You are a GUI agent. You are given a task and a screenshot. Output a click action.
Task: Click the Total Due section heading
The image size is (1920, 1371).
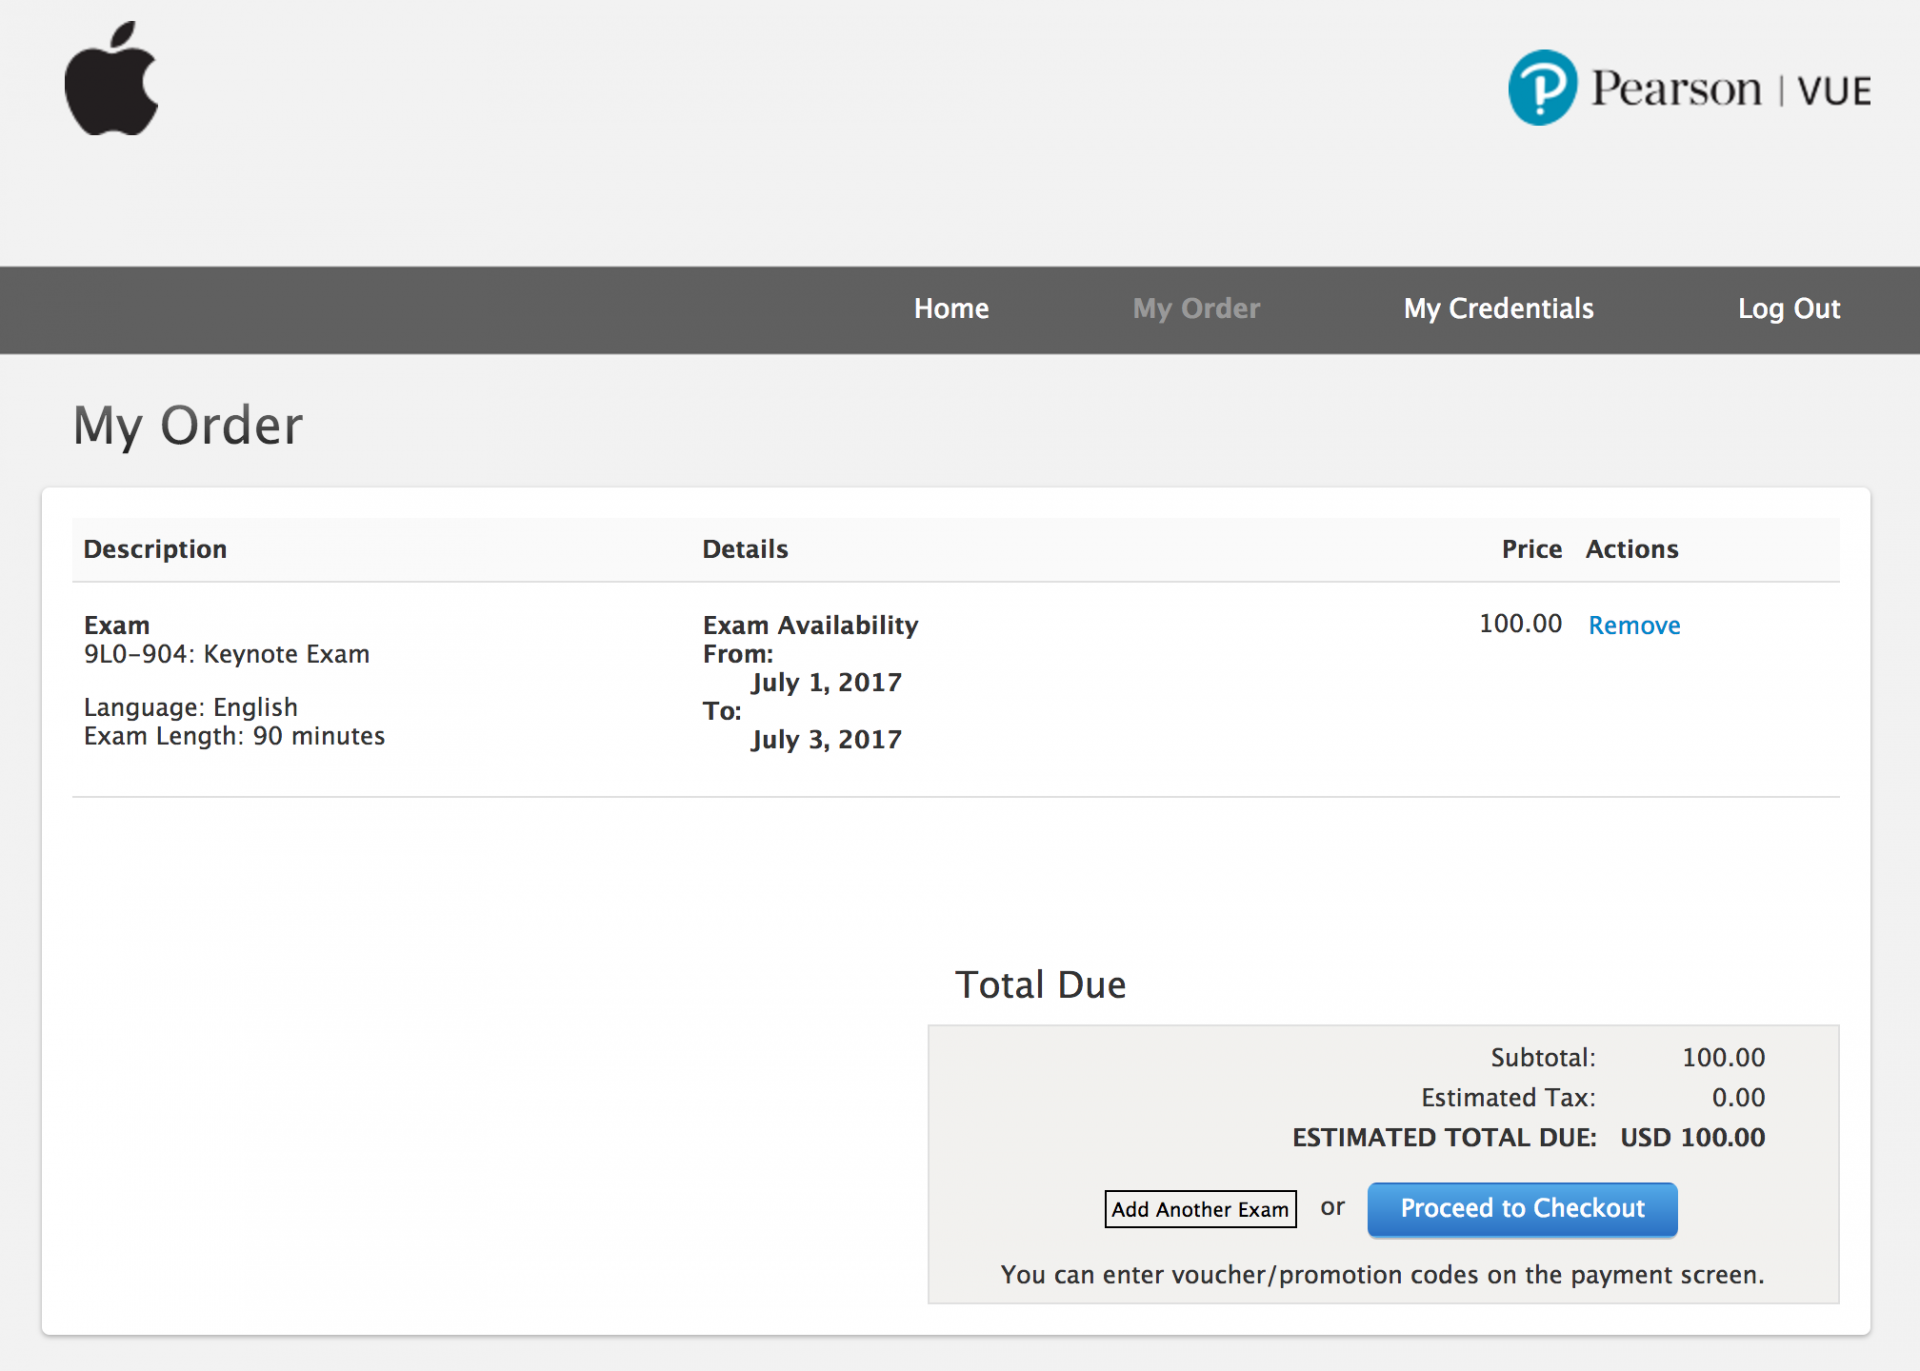coord(1040,985)
